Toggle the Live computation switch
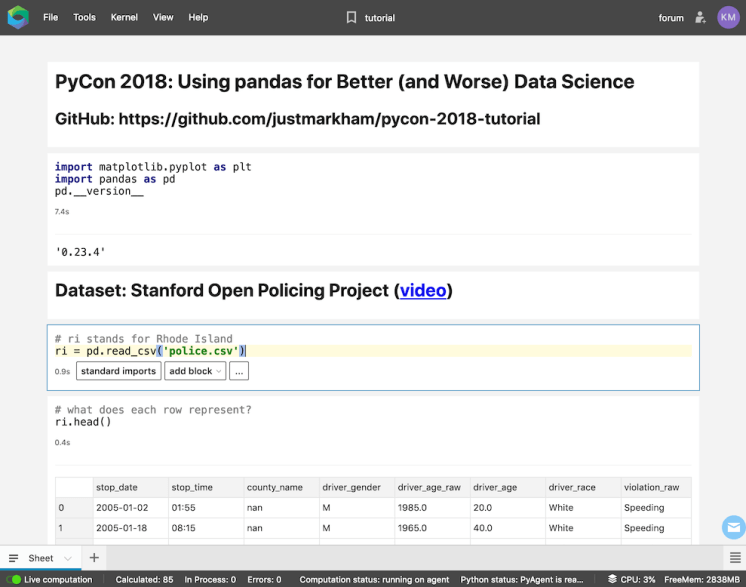This screenshot has width=746, height=587. coord(14,579)
